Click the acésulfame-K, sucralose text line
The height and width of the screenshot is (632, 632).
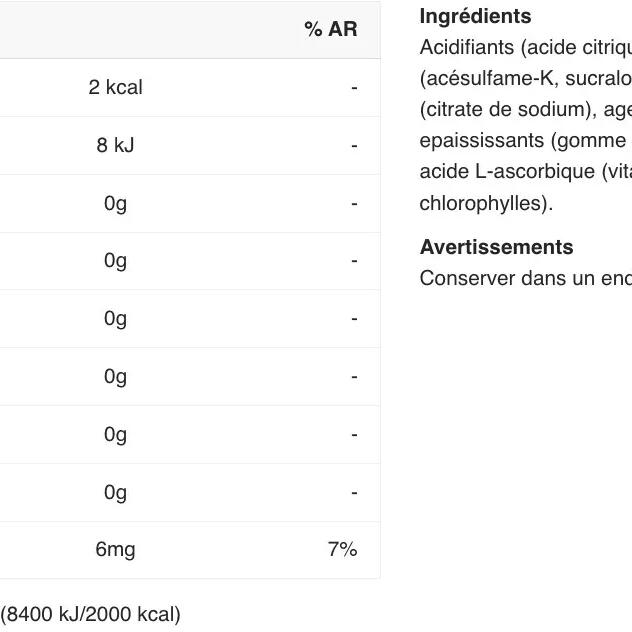525,78
